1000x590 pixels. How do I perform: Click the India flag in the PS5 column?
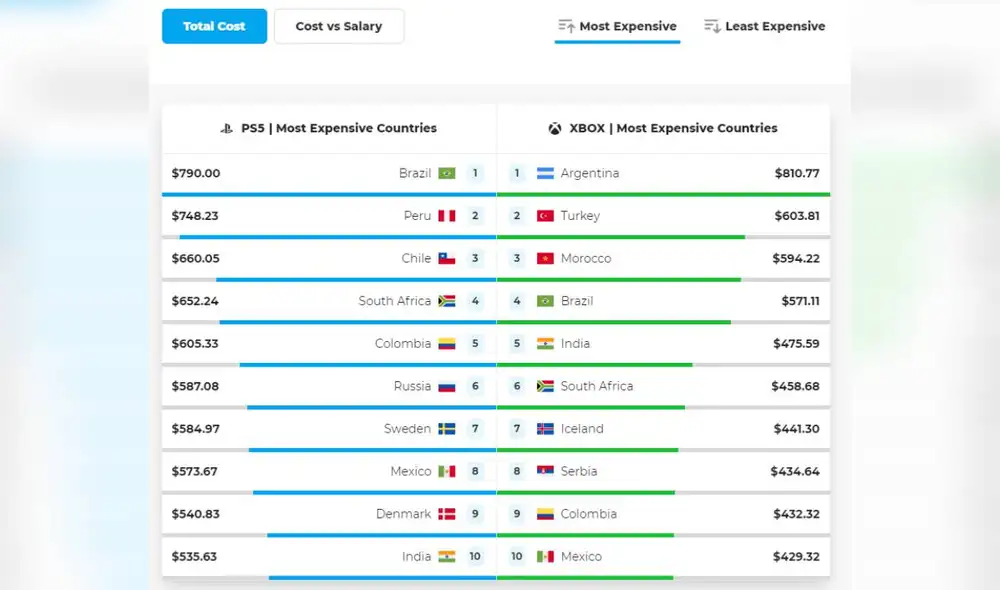447,556
